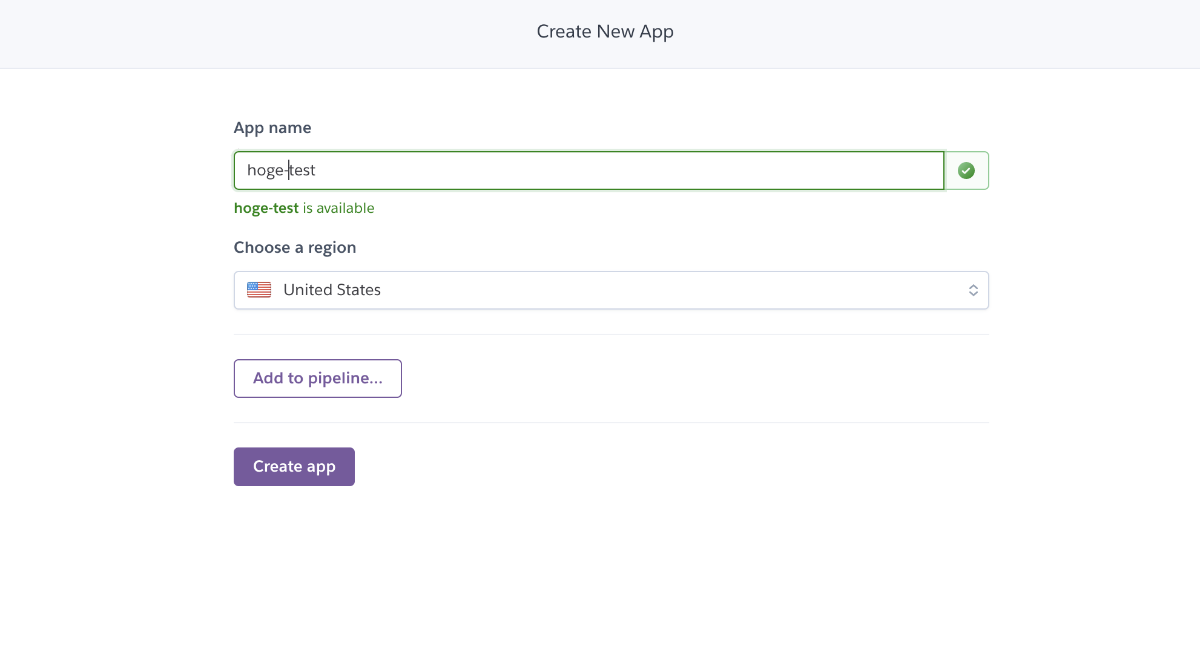Click the blank header bar beside the title
1200x647 pixels.
950,32
